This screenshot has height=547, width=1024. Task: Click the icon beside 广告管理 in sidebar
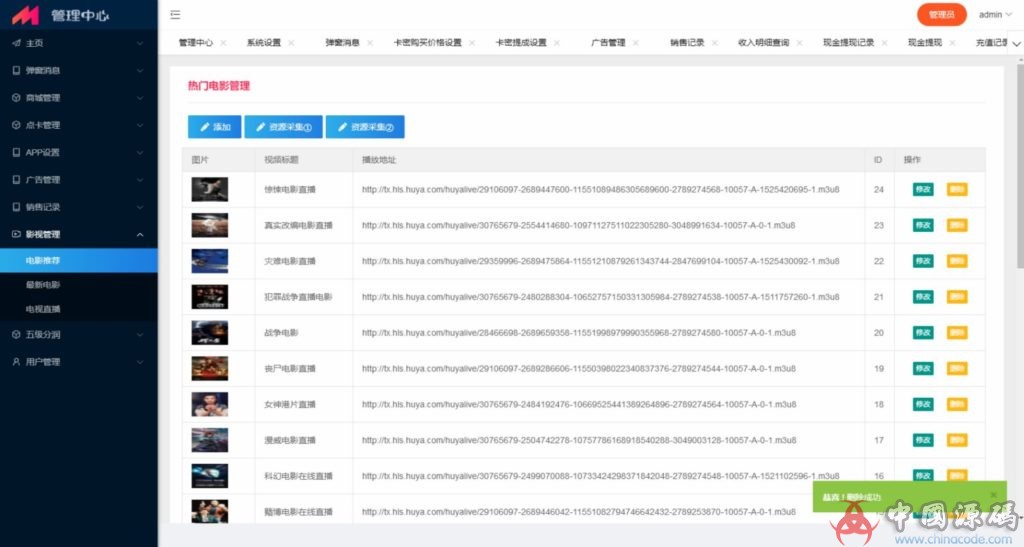[16, 180]
